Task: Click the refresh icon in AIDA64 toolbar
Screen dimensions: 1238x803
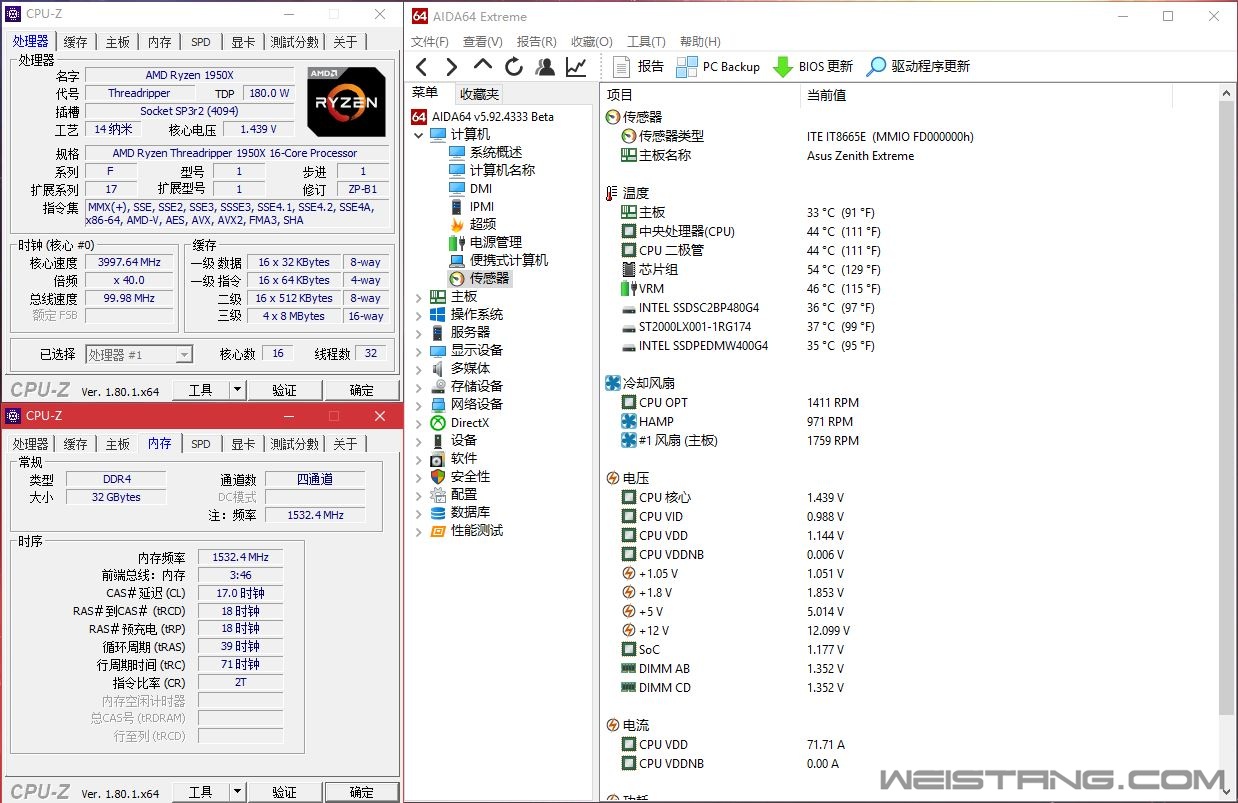Action: 514,67
